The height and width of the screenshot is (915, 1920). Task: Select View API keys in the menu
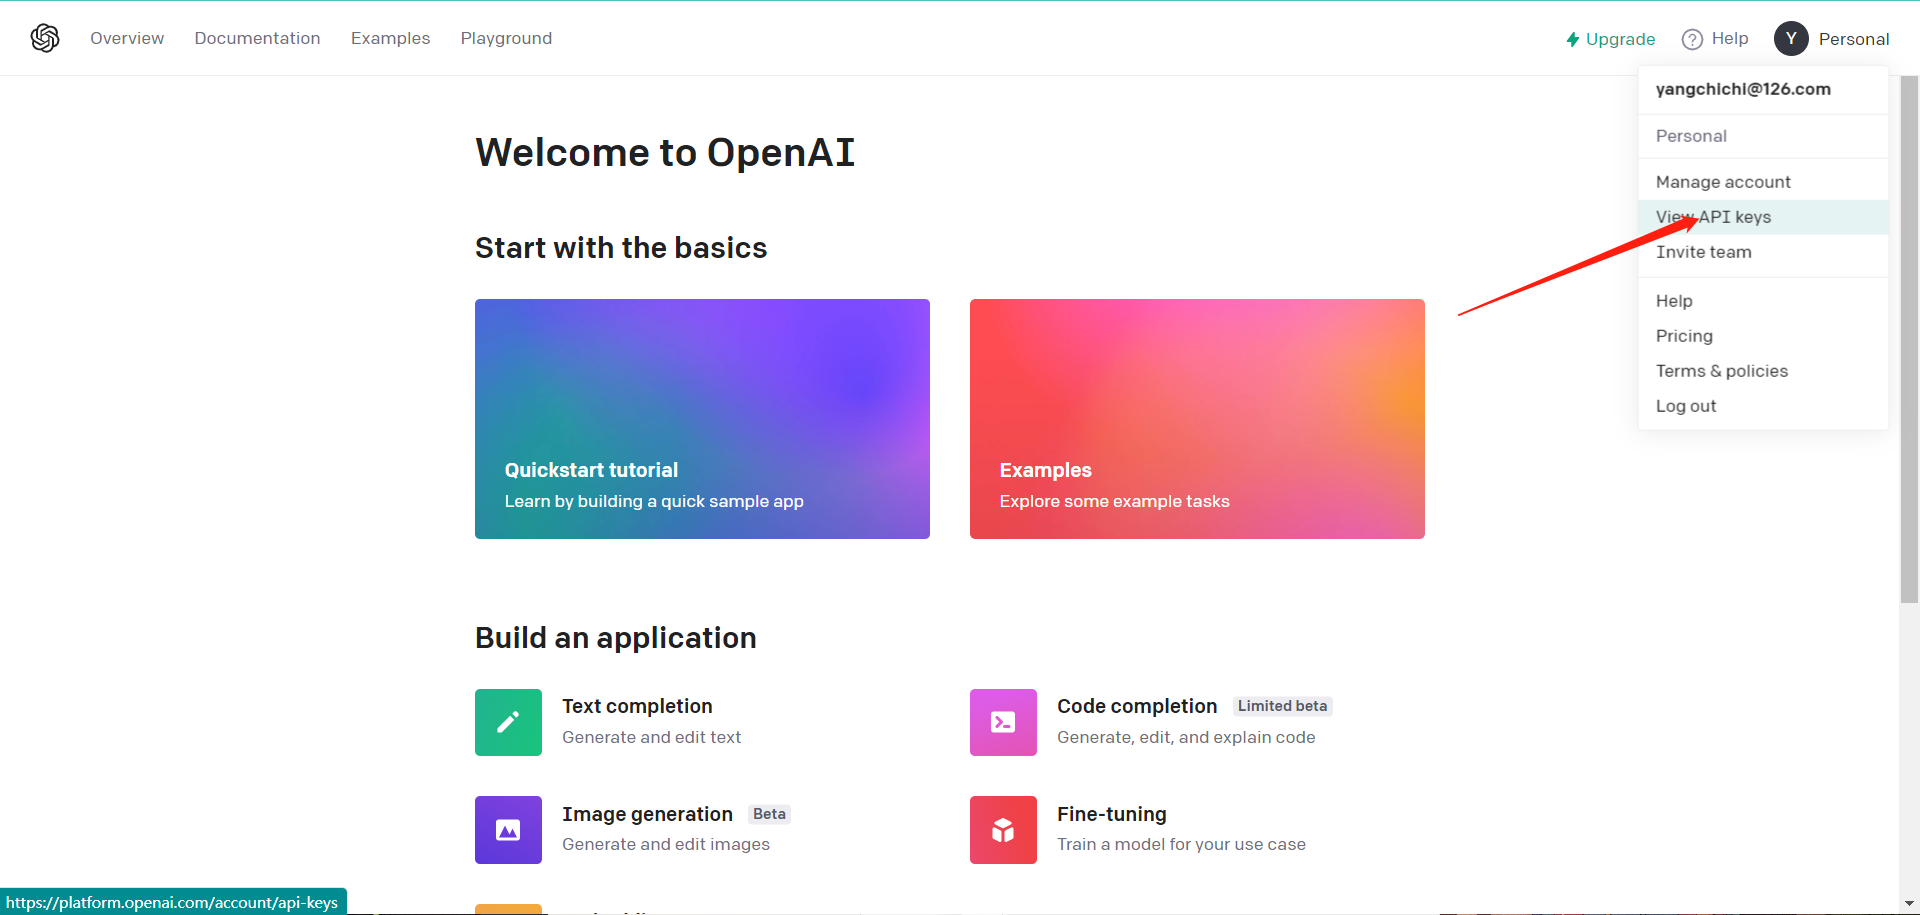point(1763,217)
